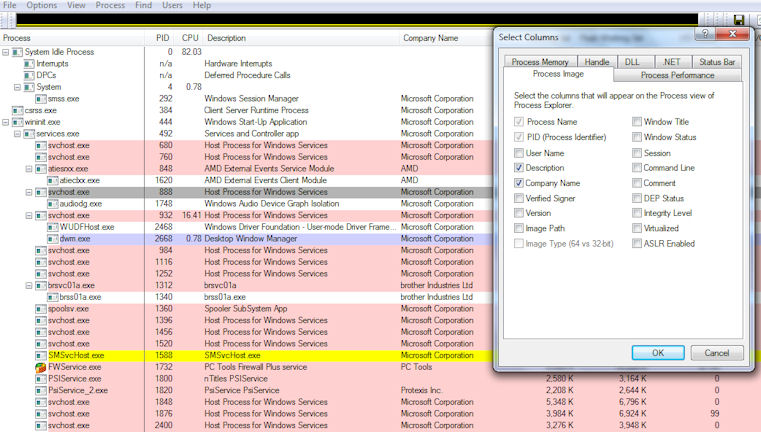This screenshot has height=432, width=761.
Task: Uncheck the Company Name column checkbox
Action: (519, 183)
